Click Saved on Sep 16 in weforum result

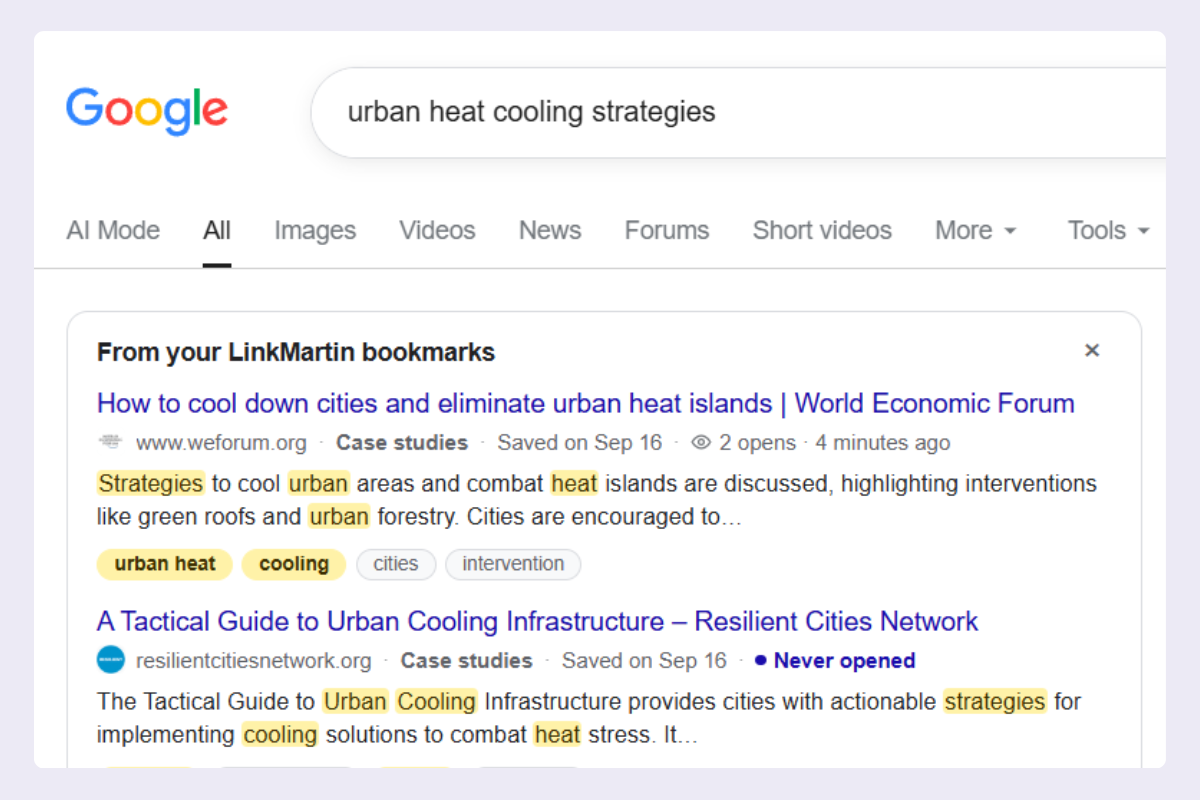tap(580, 442)
